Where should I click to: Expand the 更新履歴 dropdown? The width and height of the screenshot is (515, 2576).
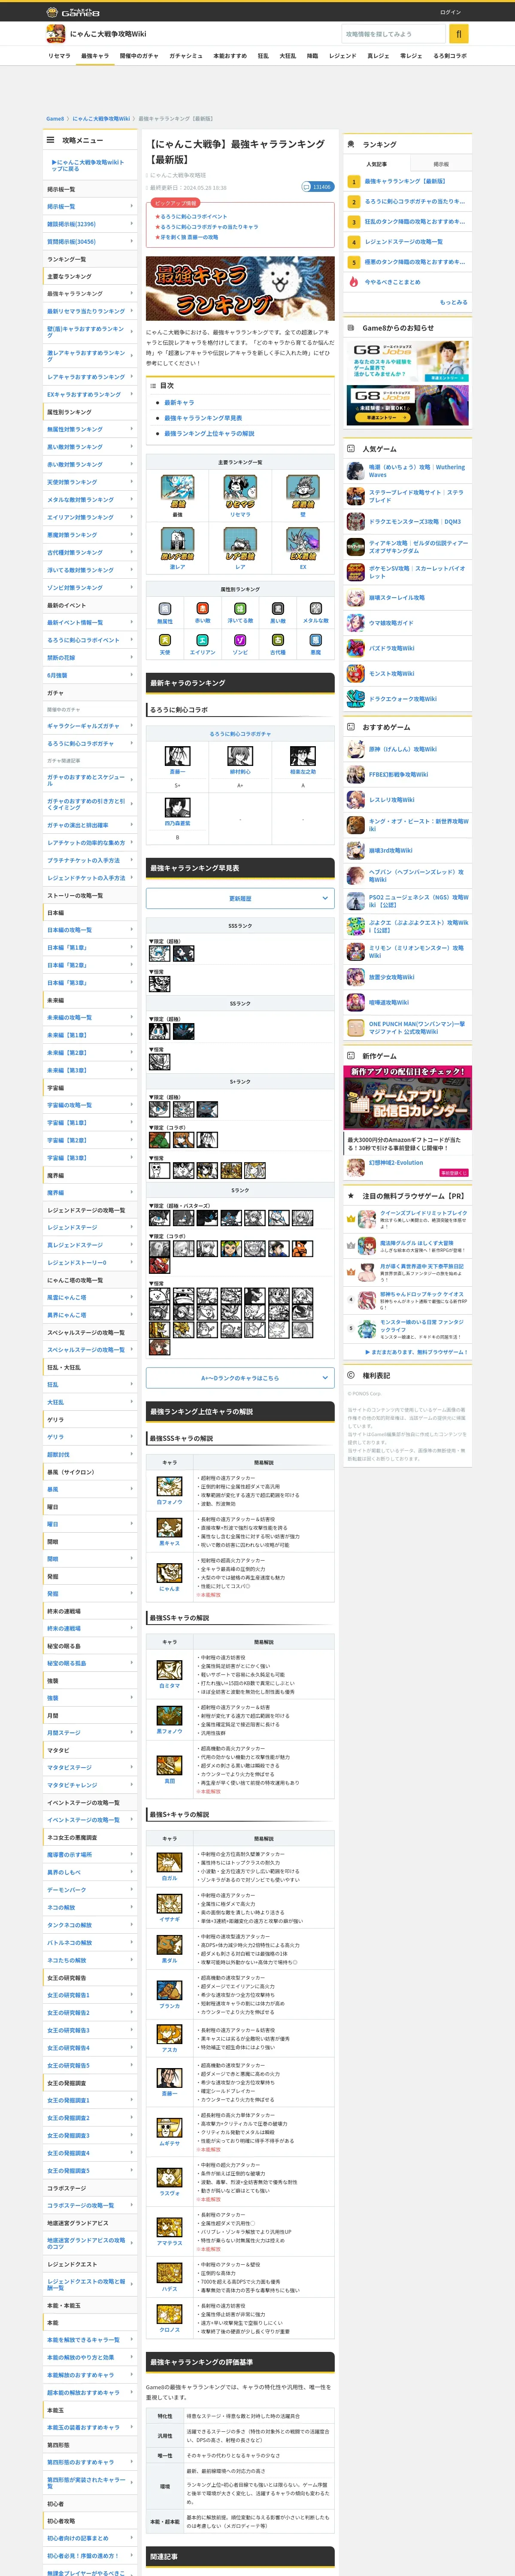[240, 898]
